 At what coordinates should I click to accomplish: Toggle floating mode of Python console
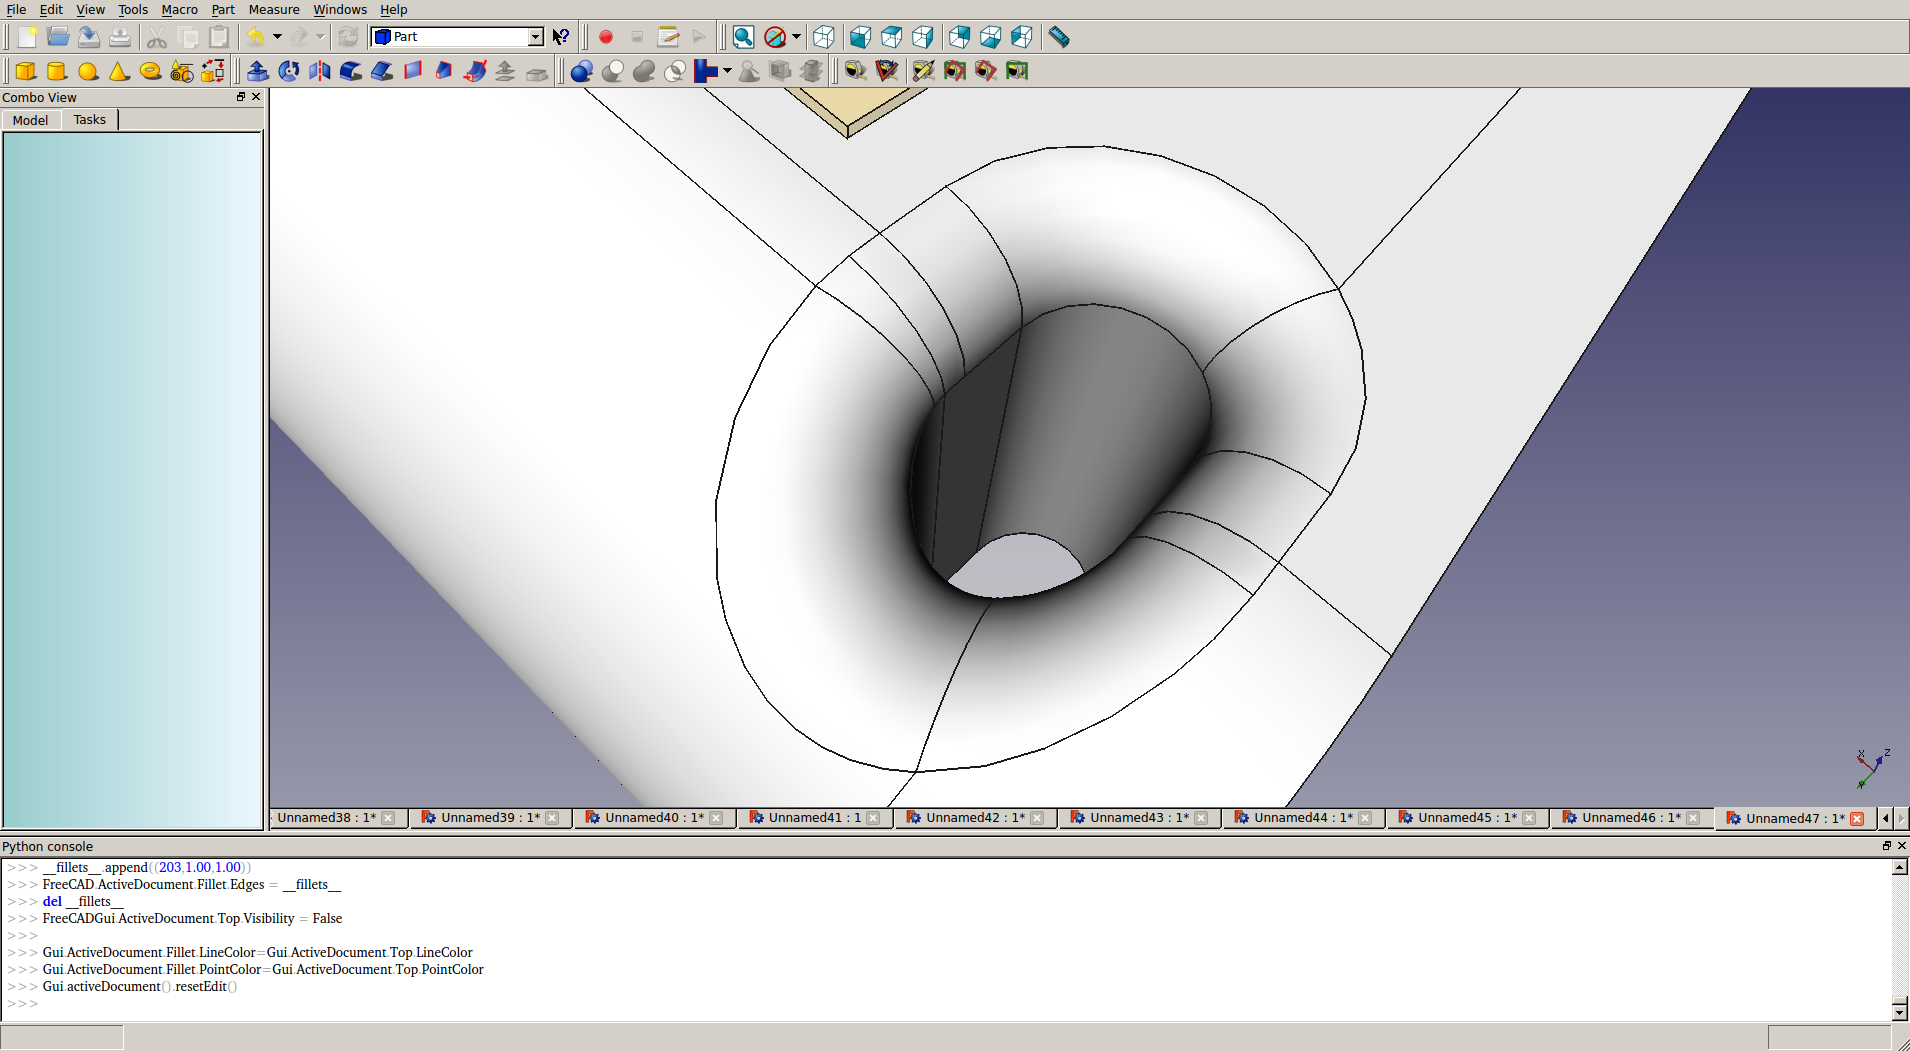(x=1887, y=846)
